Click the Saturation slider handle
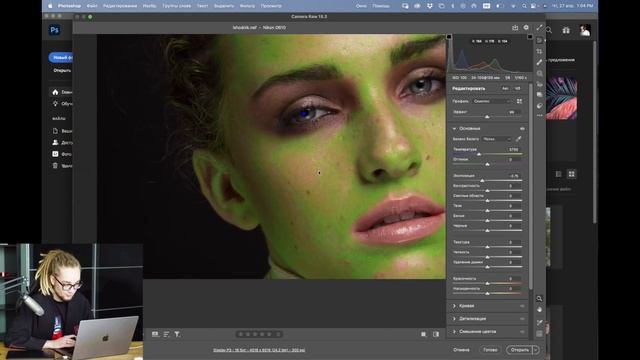 pyautogui.click(x=487, y=293)
